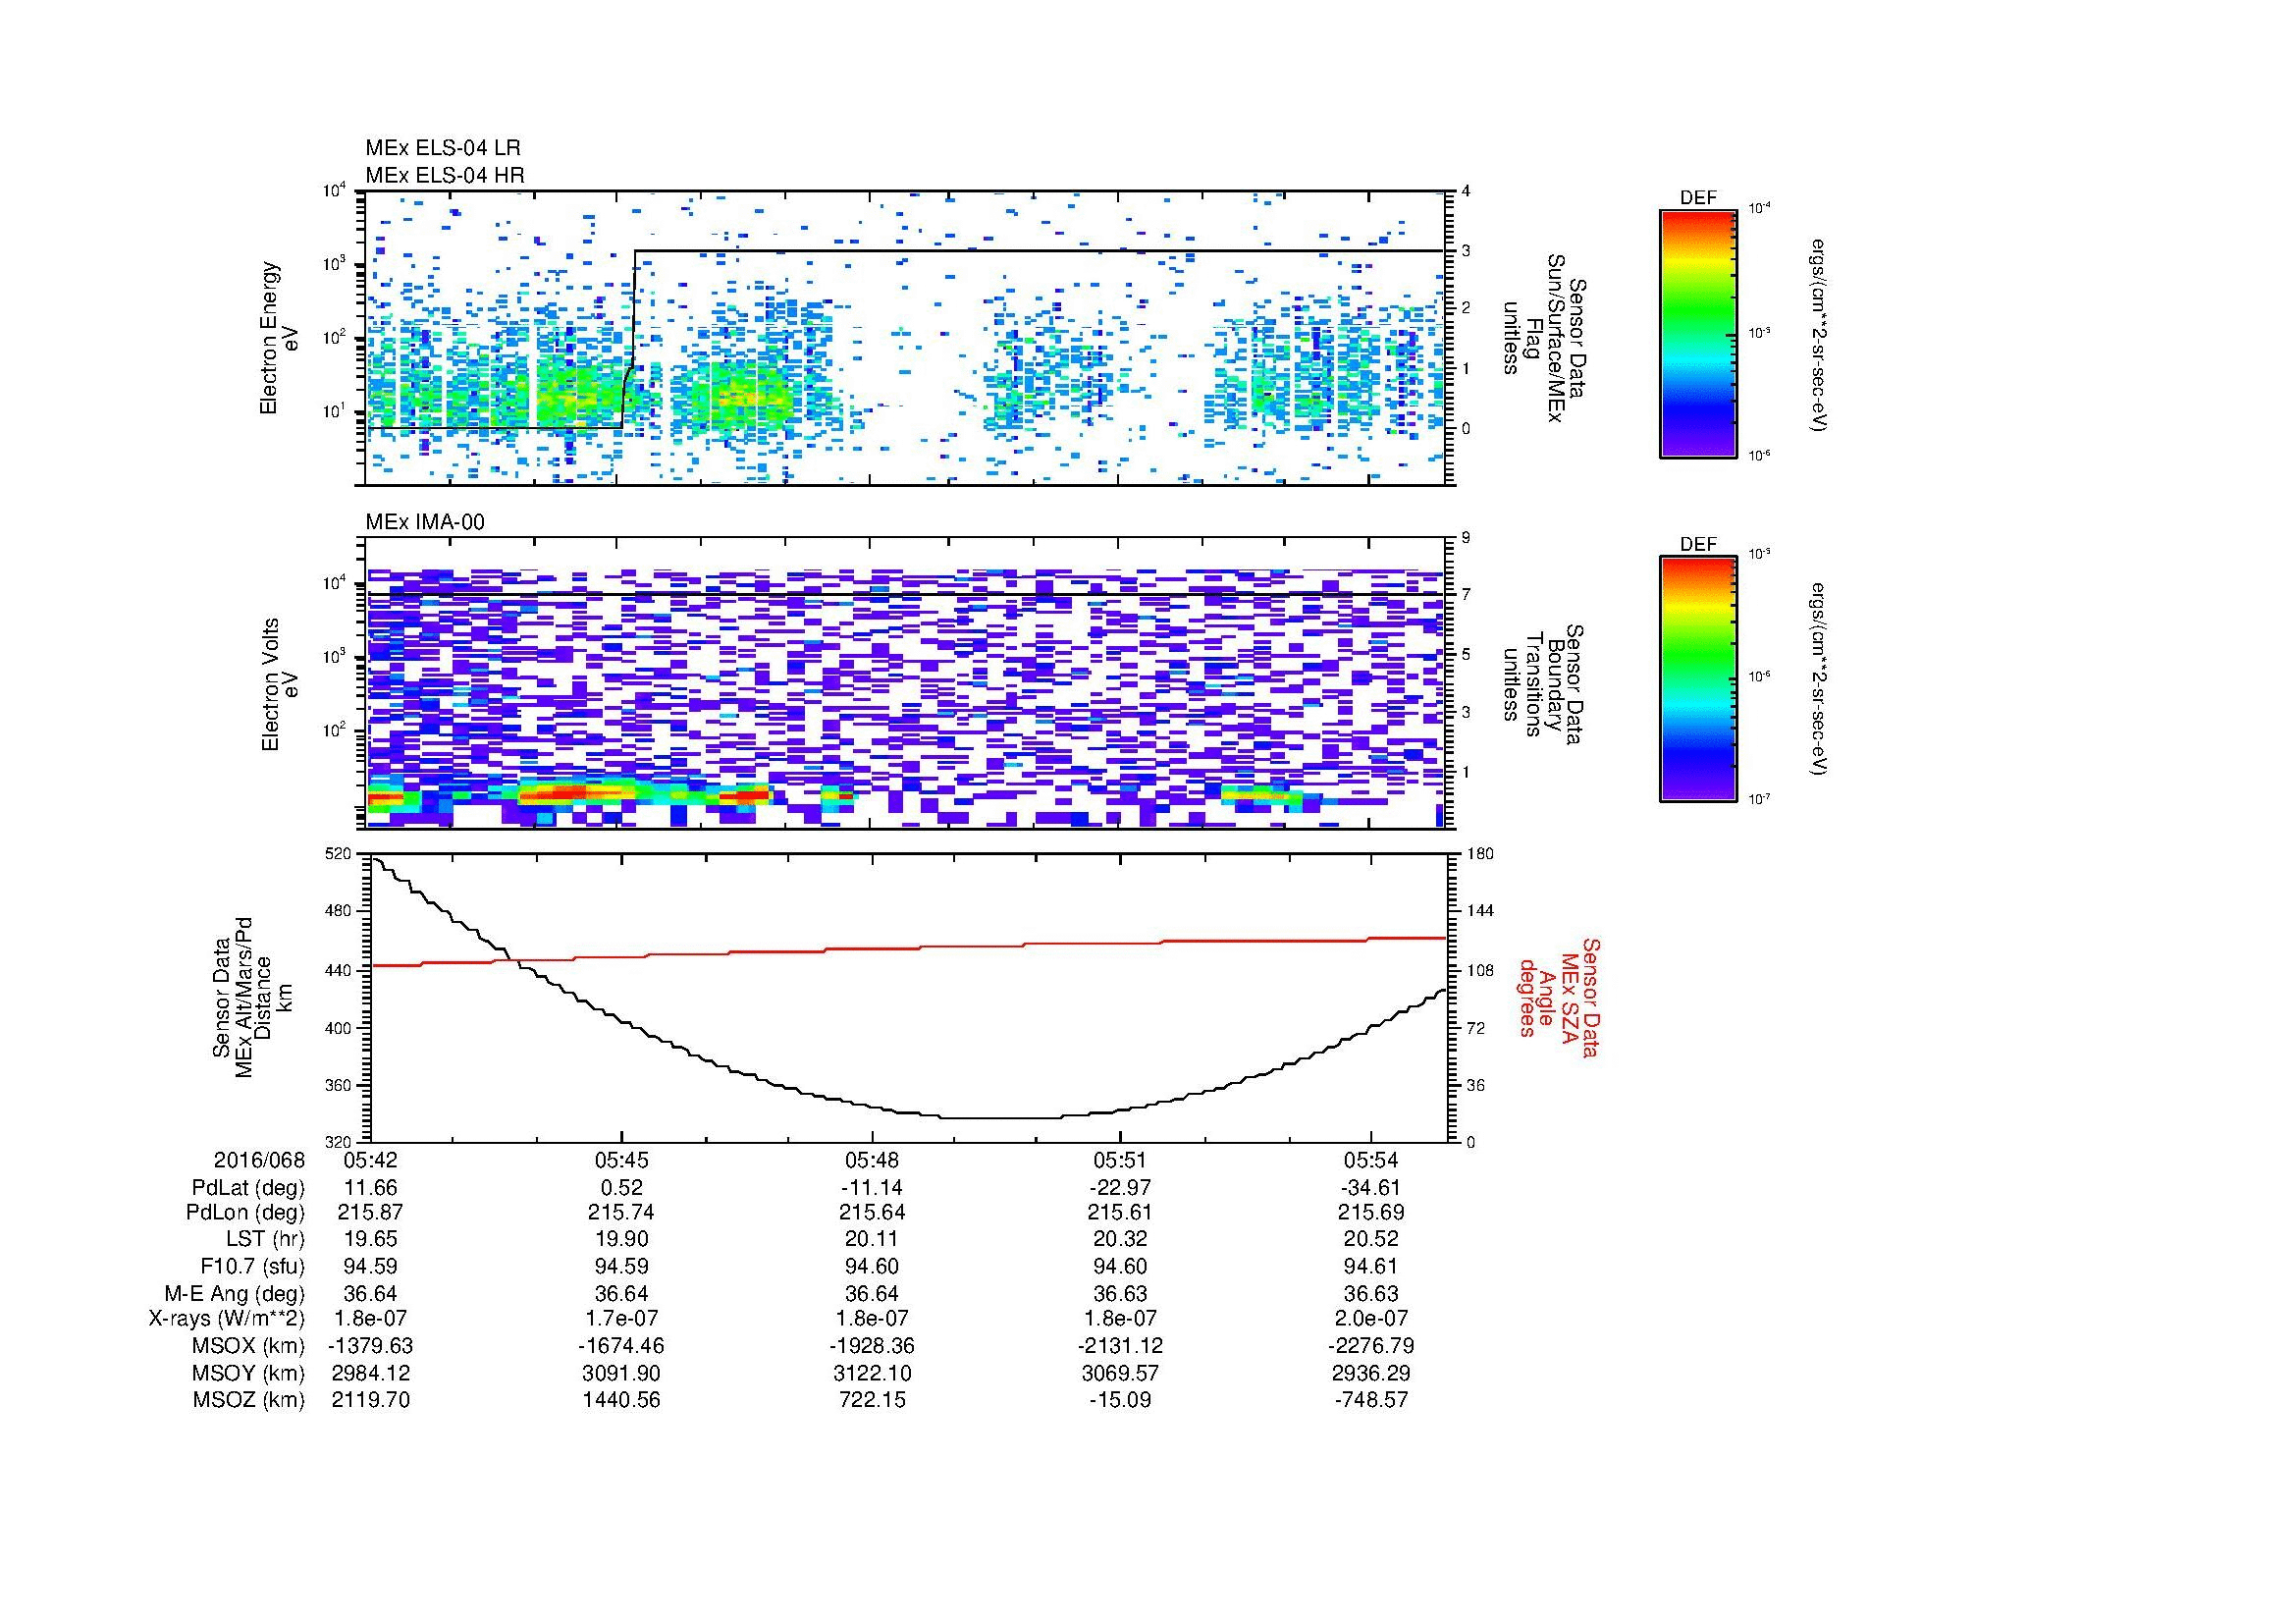Click the black altitude curve at its minimum
This screenshot has height=1623, width=2296.
[1000, 1117]
